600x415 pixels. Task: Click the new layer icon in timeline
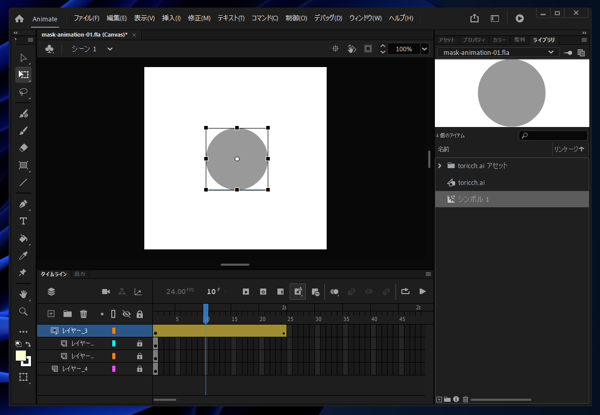pos(51,314)
